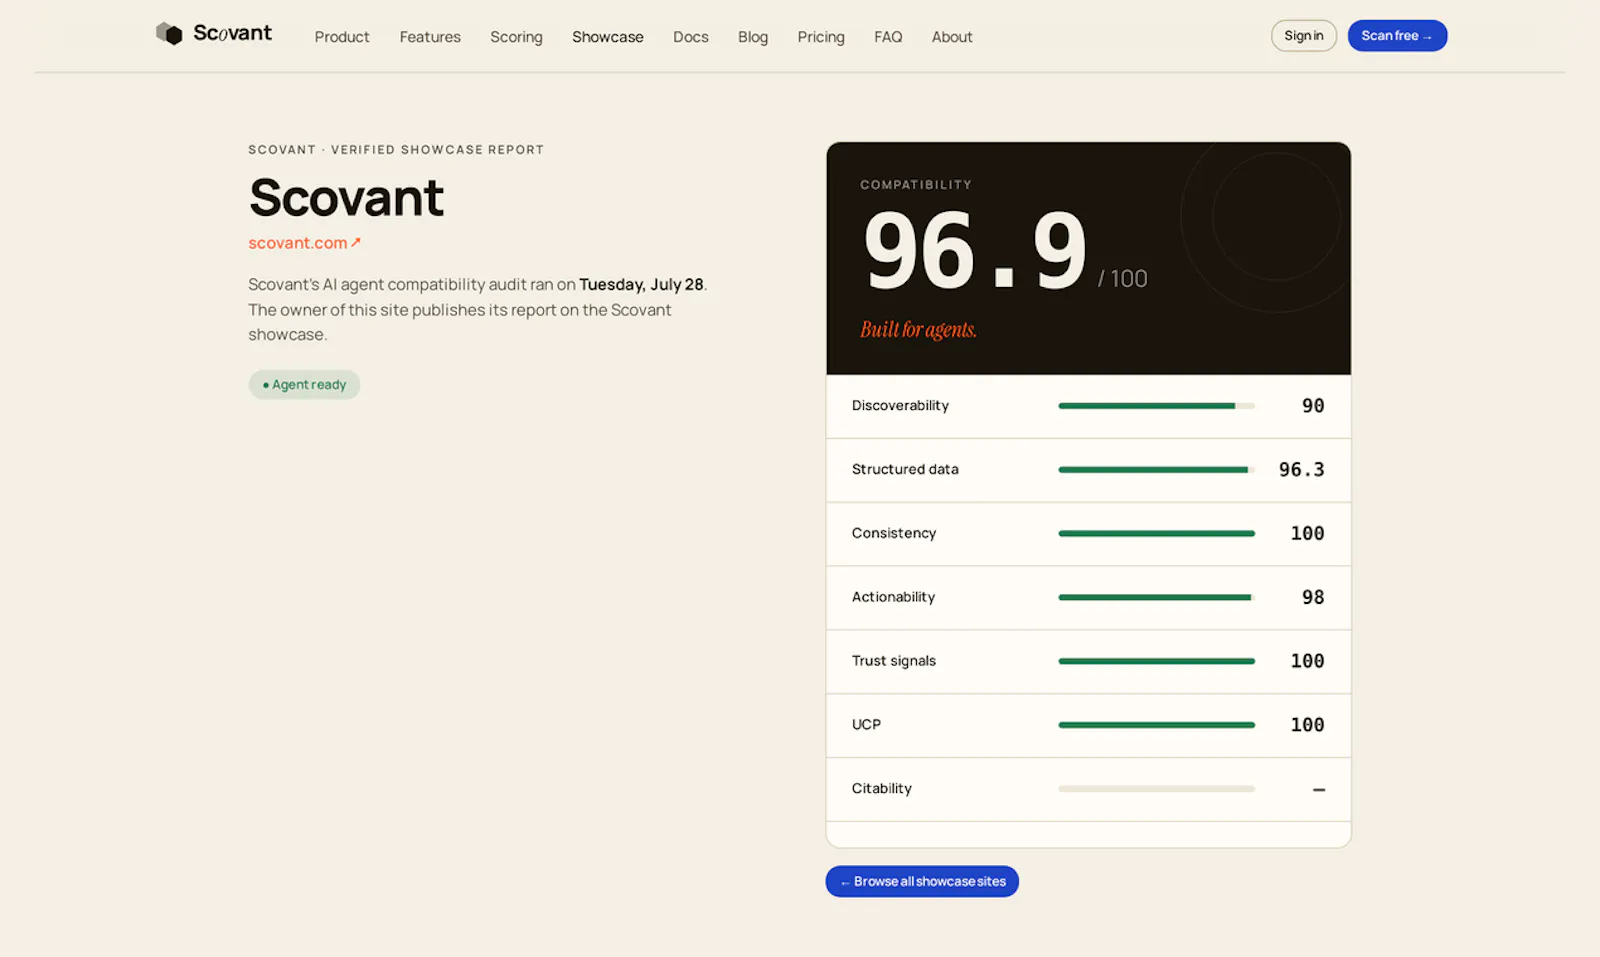Click the Discoverability progress bar
The image size is (1600, 957).
(x=1156, y=406)
